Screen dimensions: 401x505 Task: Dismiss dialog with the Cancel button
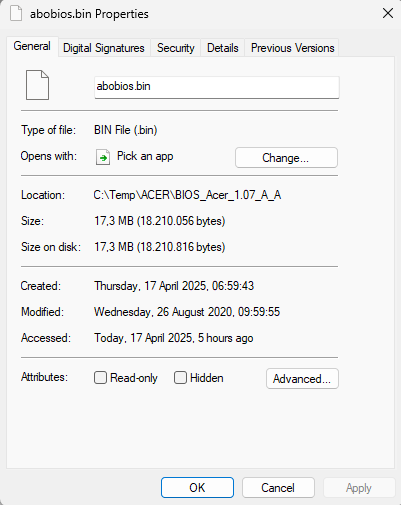click(x=278, y=488)
